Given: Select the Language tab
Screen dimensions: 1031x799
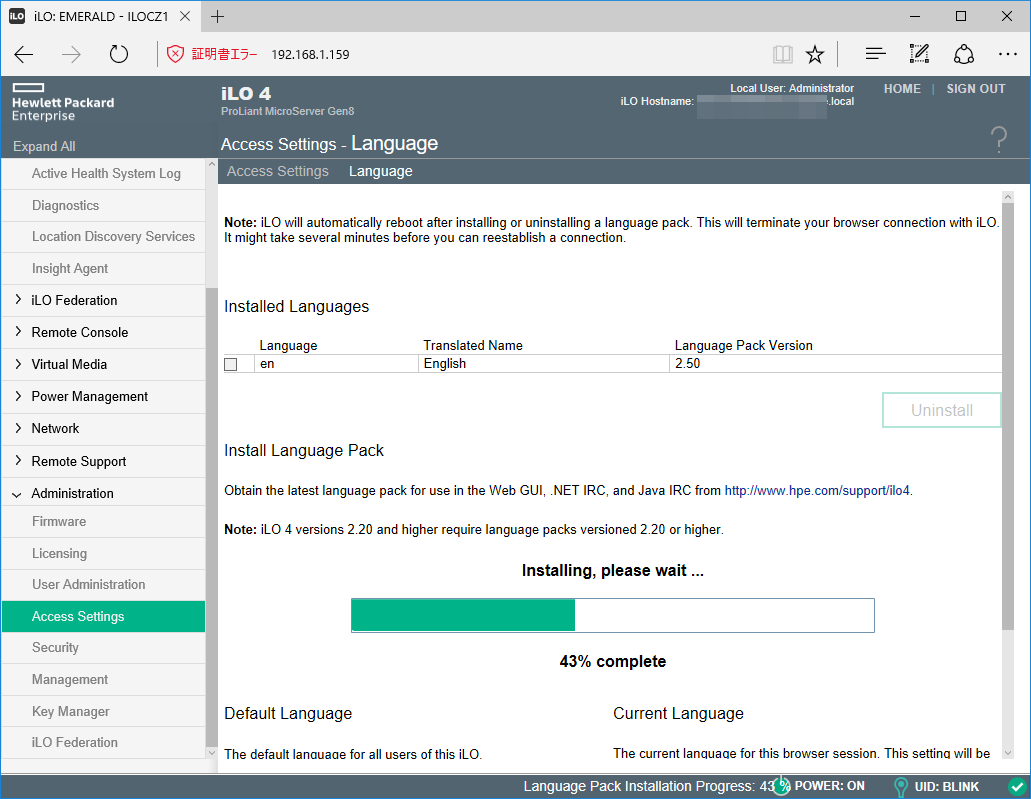Looking at the screenshot, I should pyautogui.click(x=381, y=171).
